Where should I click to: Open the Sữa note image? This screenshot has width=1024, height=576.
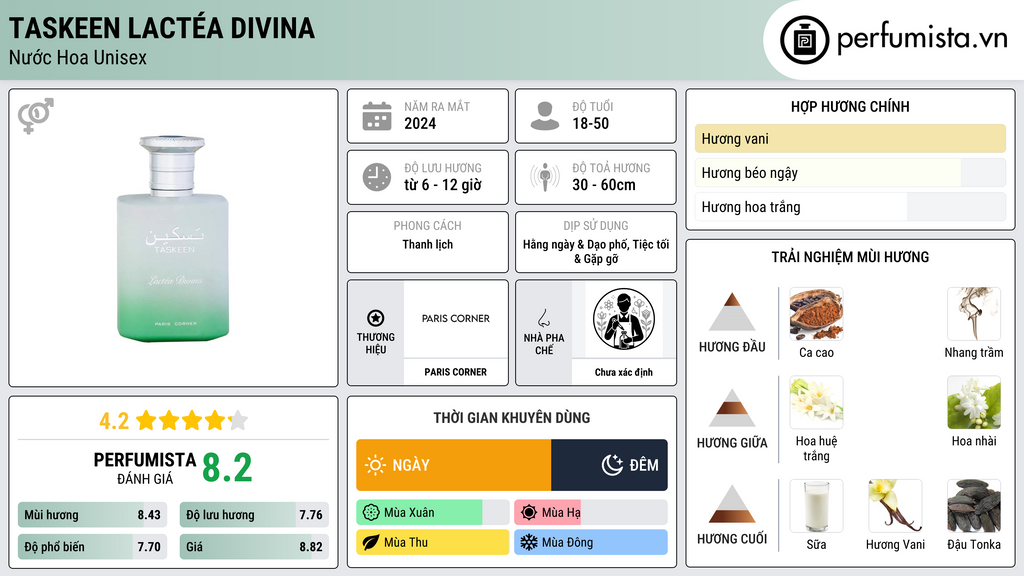click(816, 506)
